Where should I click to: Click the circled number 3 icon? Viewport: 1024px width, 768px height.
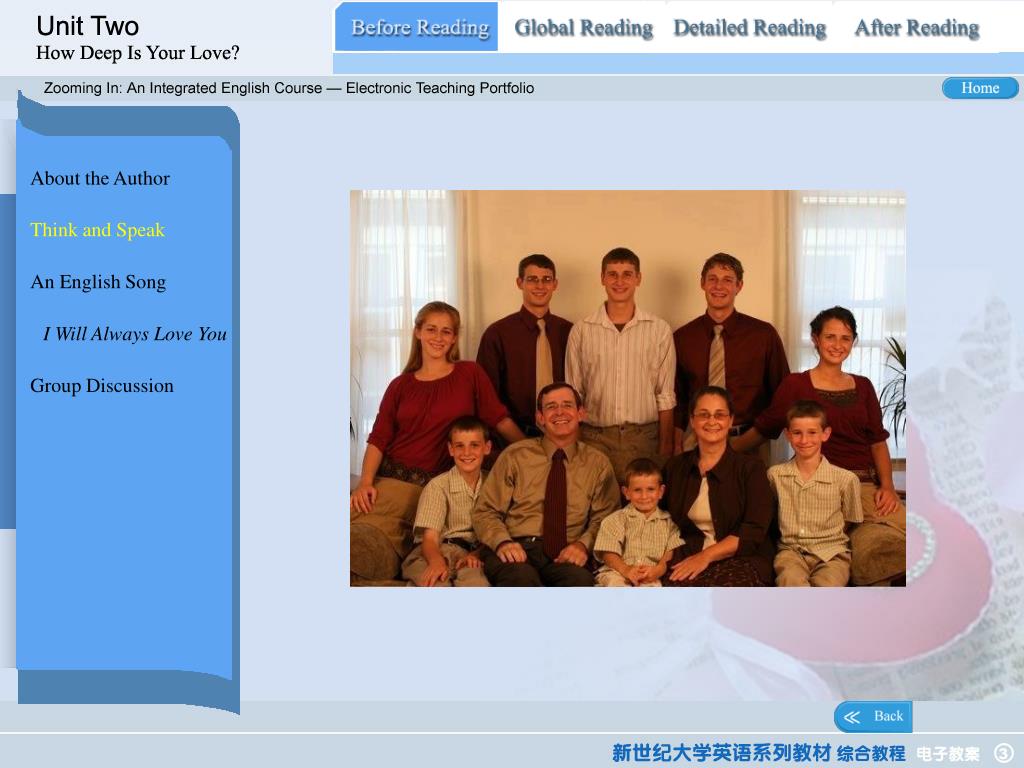click(1003, 753)
